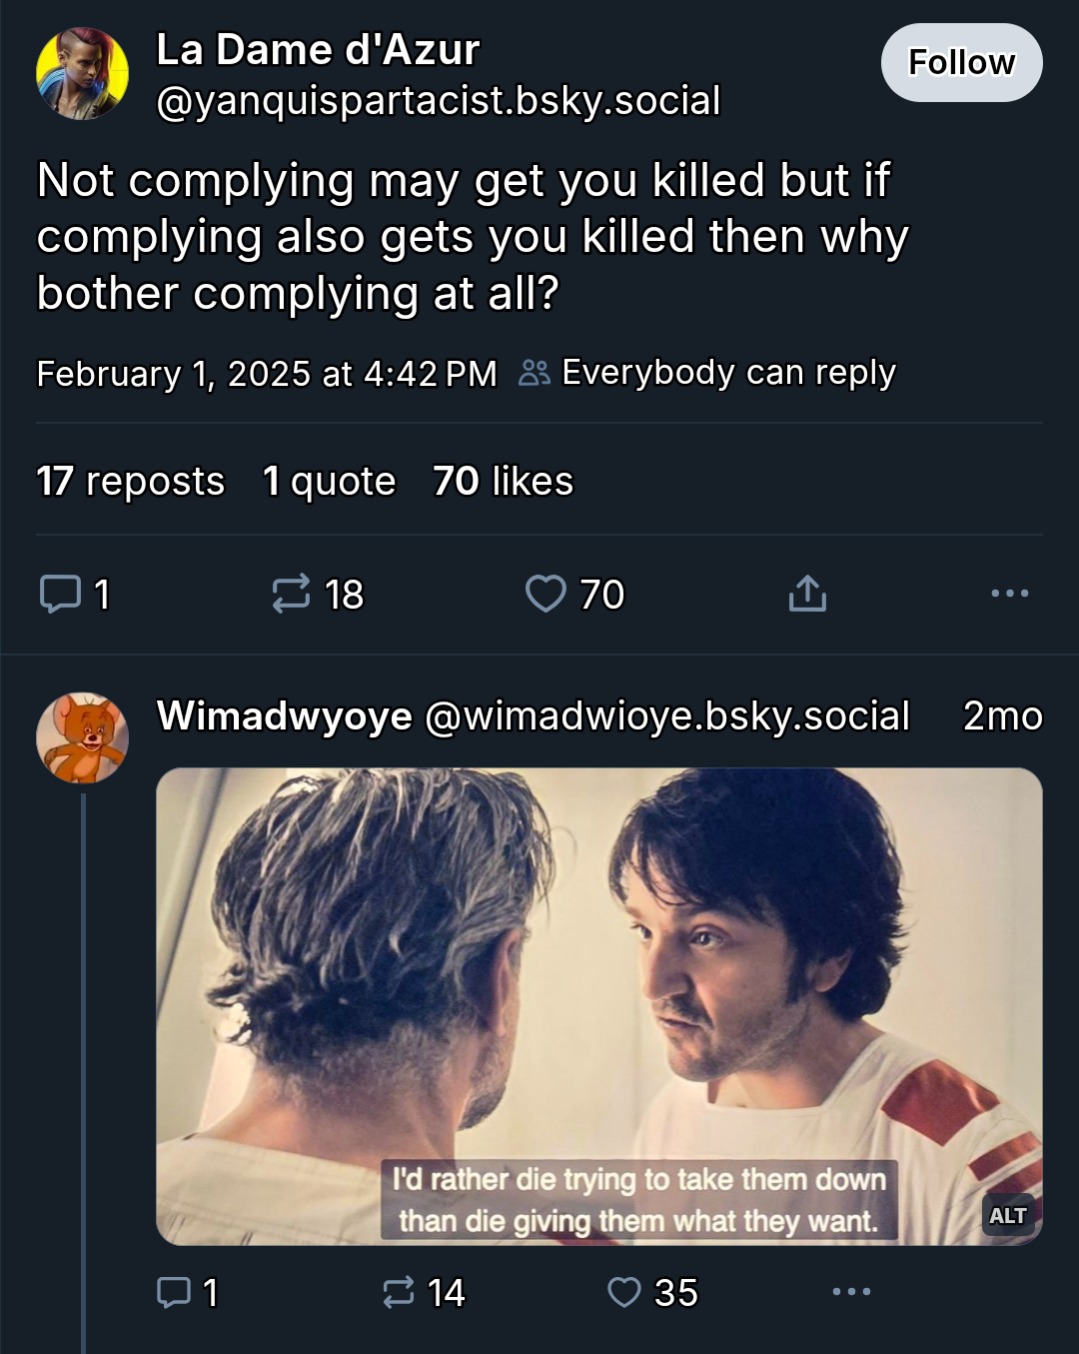Repost the main post with 18 reposts

tap(291, 594)
